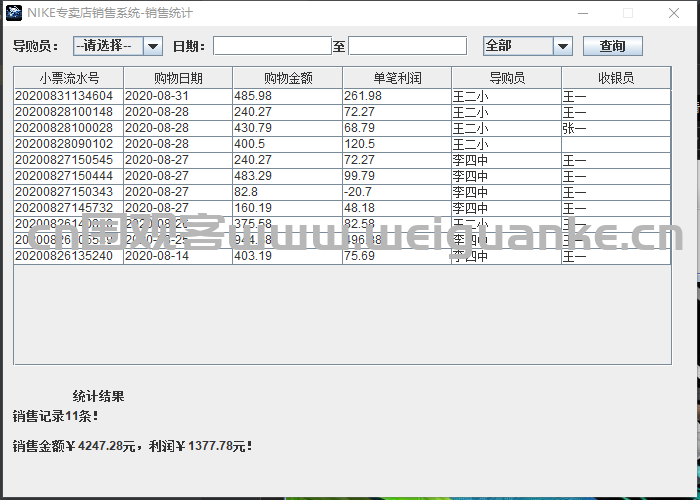Click the start date input field
Screen dimensions: 700x500
coord(272,46)
